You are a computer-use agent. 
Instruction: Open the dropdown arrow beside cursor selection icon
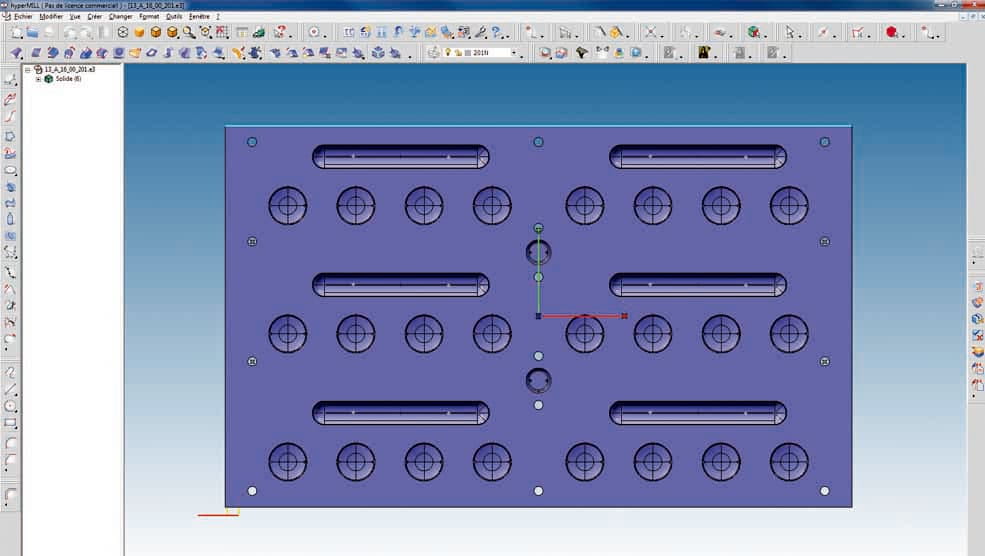click(801, 35)
